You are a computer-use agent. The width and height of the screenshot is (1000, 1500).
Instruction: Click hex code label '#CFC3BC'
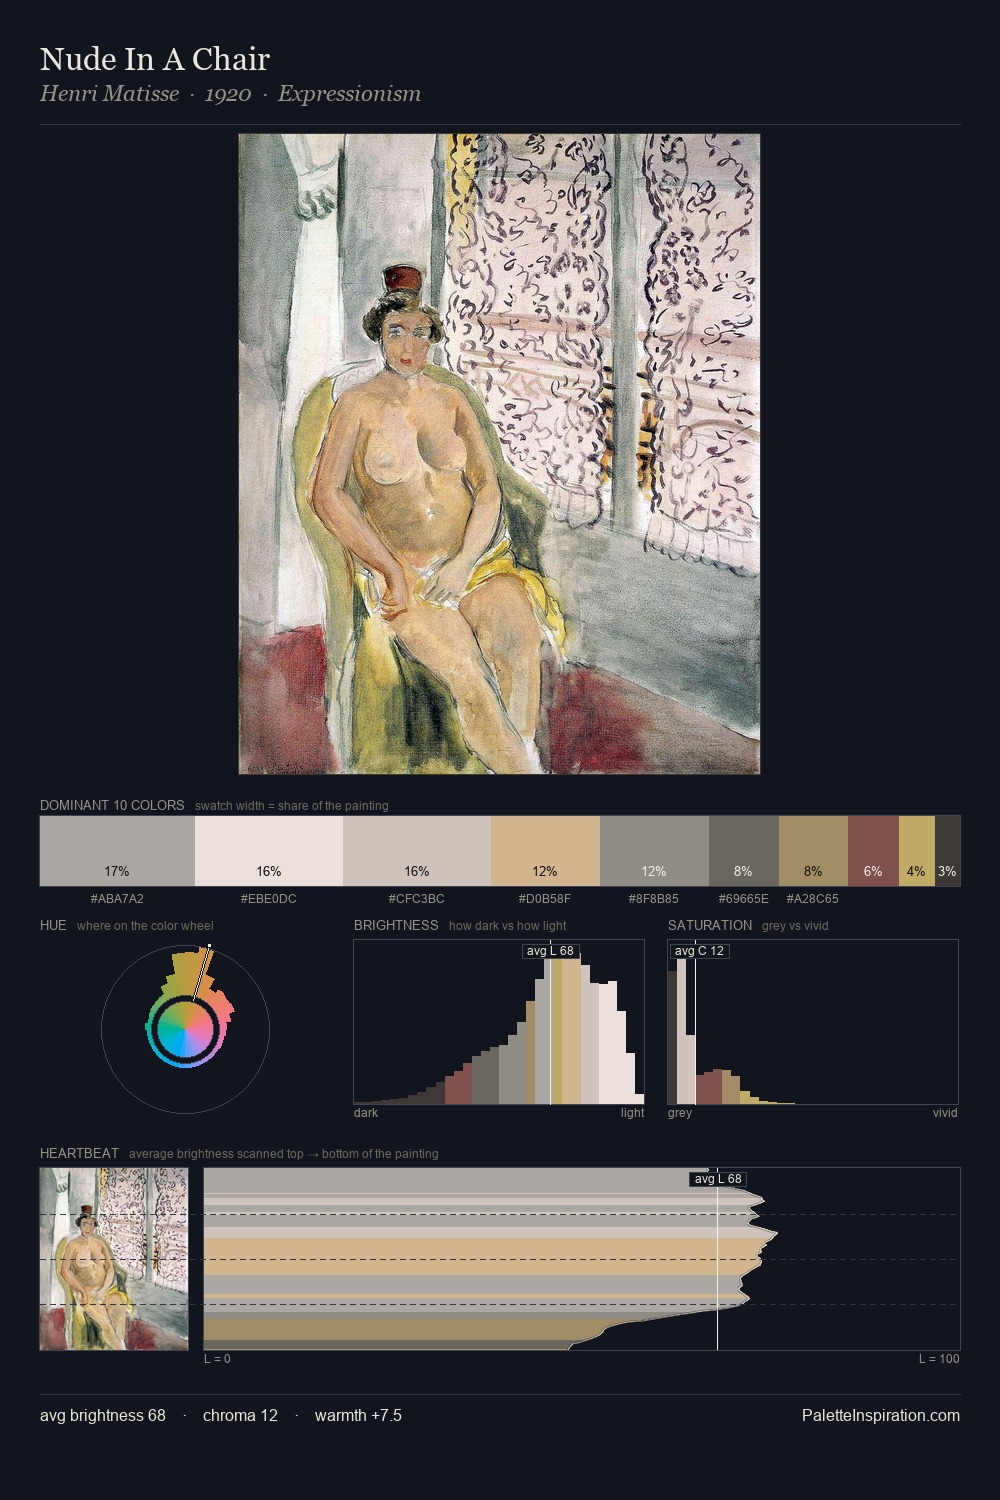[x=417, y=899]
